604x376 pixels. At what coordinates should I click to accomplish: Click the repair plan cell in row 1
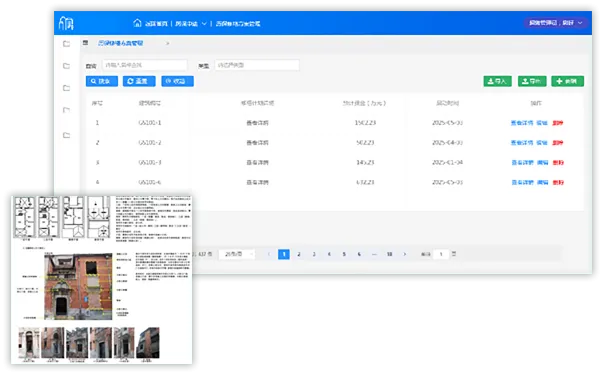click(x=257, y=123)
